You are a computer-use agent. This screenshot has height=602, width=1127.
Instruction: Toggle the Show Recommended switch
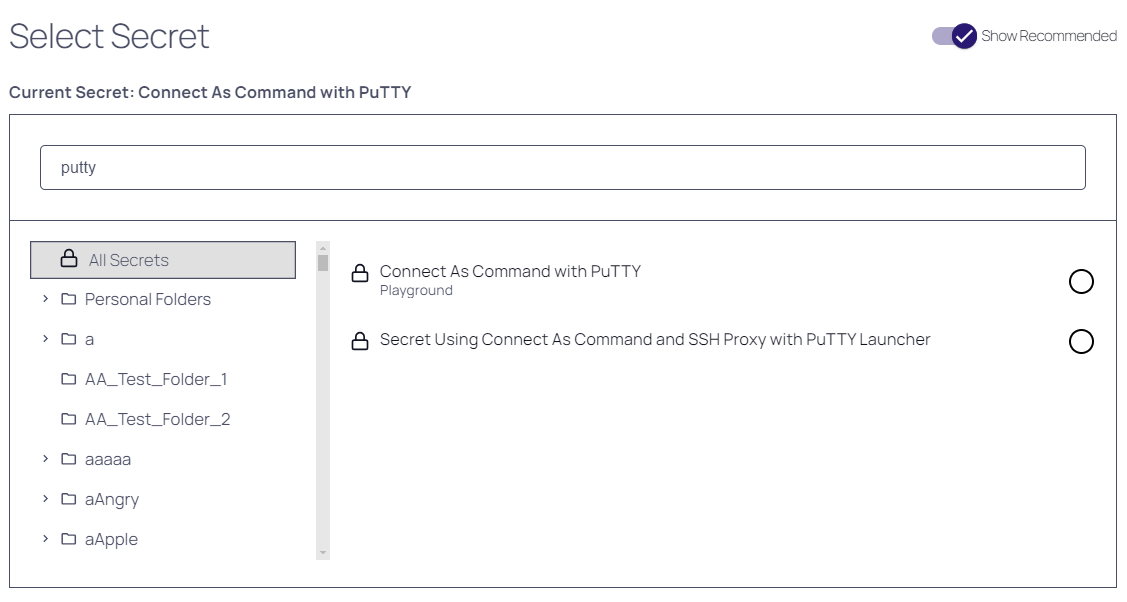click(954, 36)
